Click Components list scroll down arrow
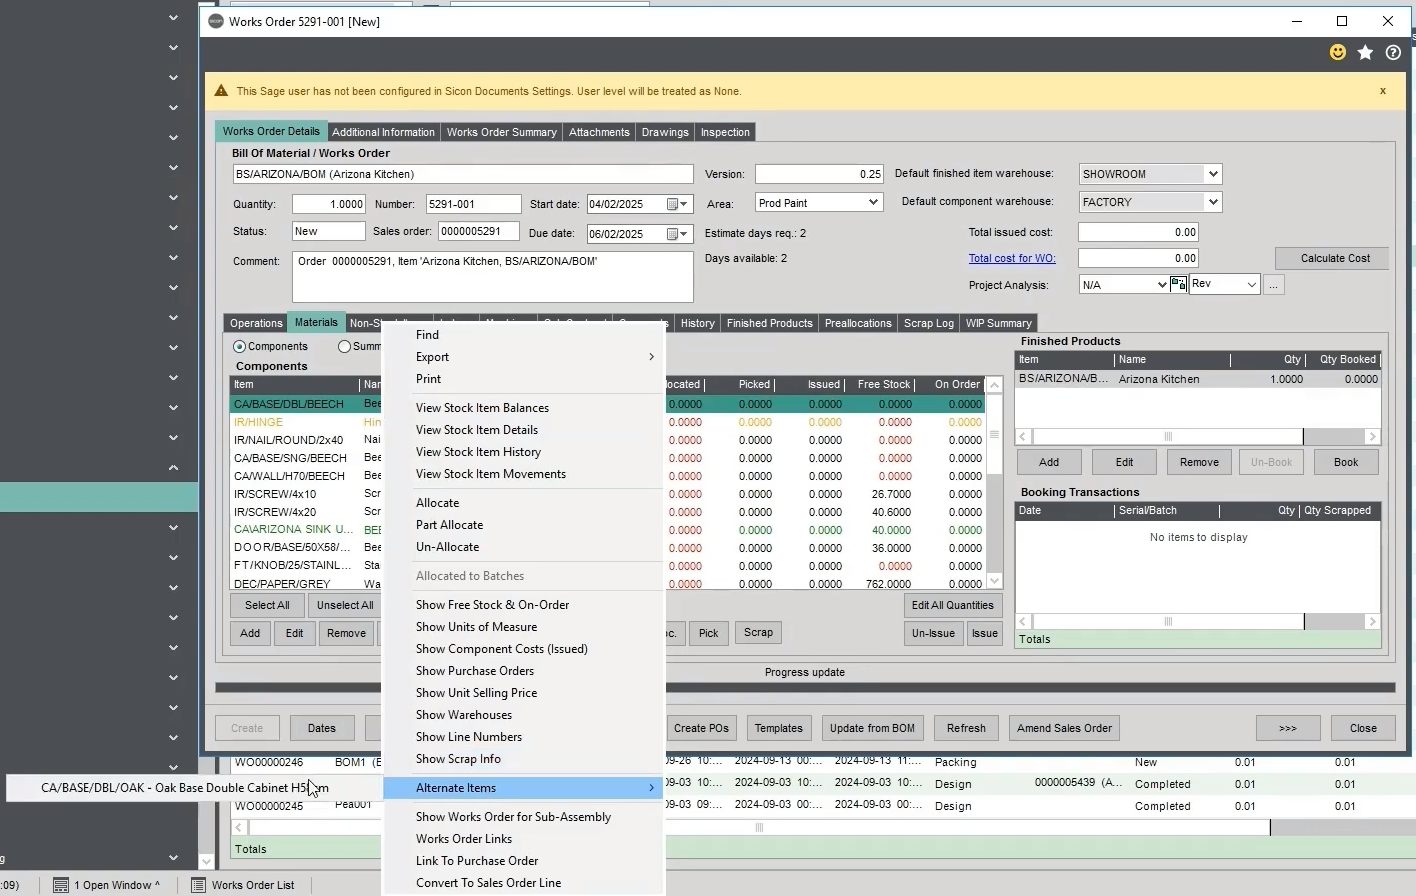Image resolution: width=1416 pixels, height=896 pixels. pos(994,581)
